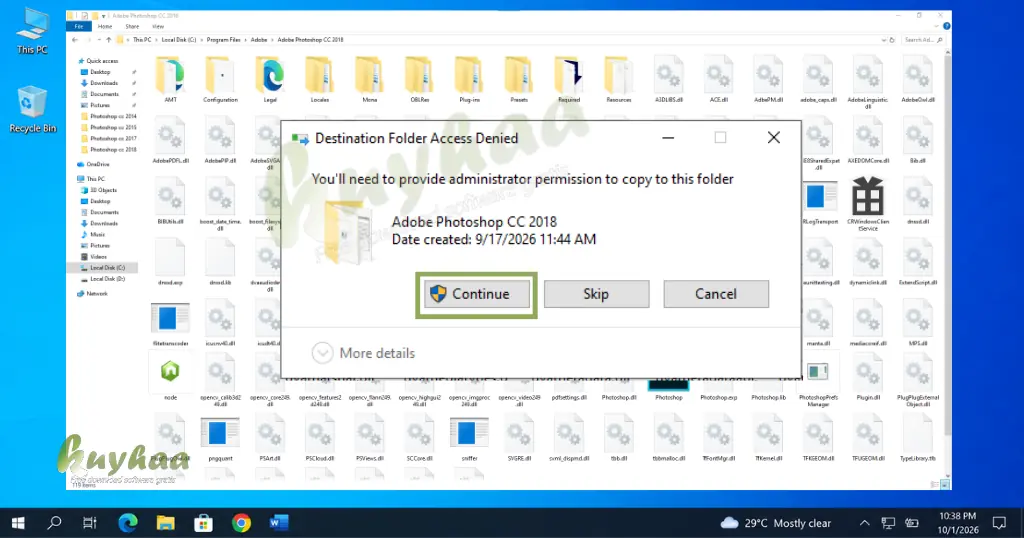Open the Home ribbon tab
The width and height of the screenshot is (1024, 538).
click(x=104, y=27)
